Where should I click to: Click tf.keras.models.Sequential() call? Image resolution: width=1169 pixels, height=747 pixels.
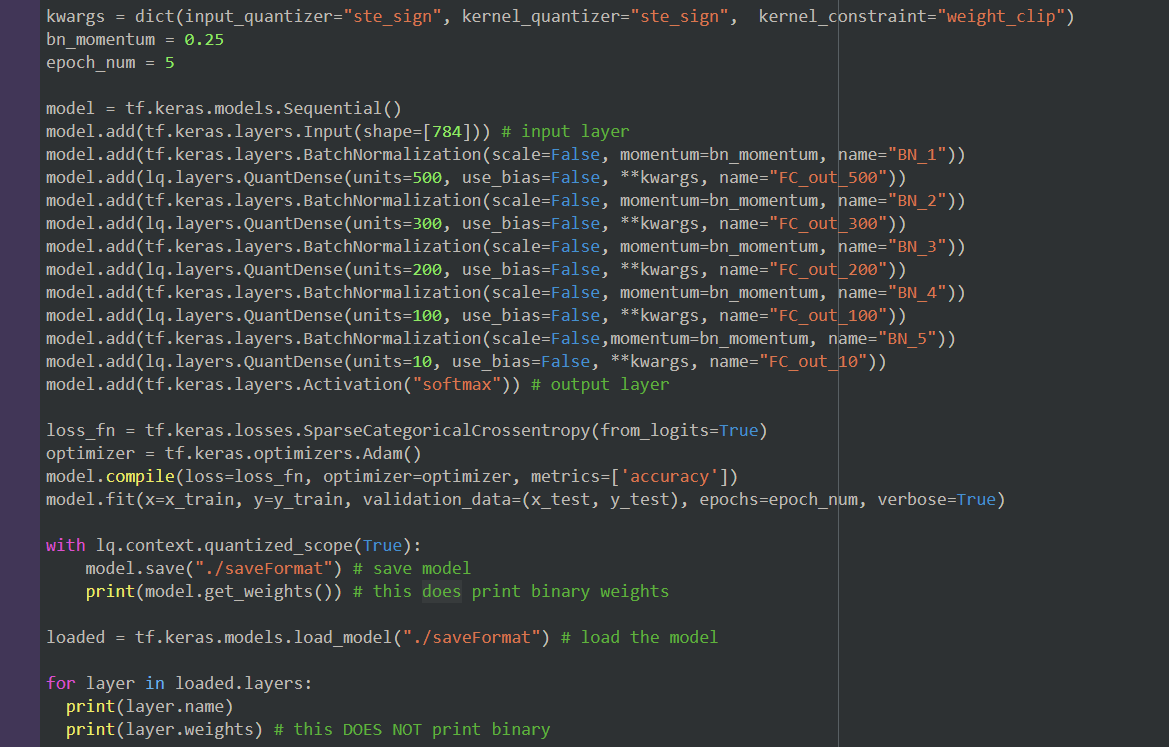(264, 109)
